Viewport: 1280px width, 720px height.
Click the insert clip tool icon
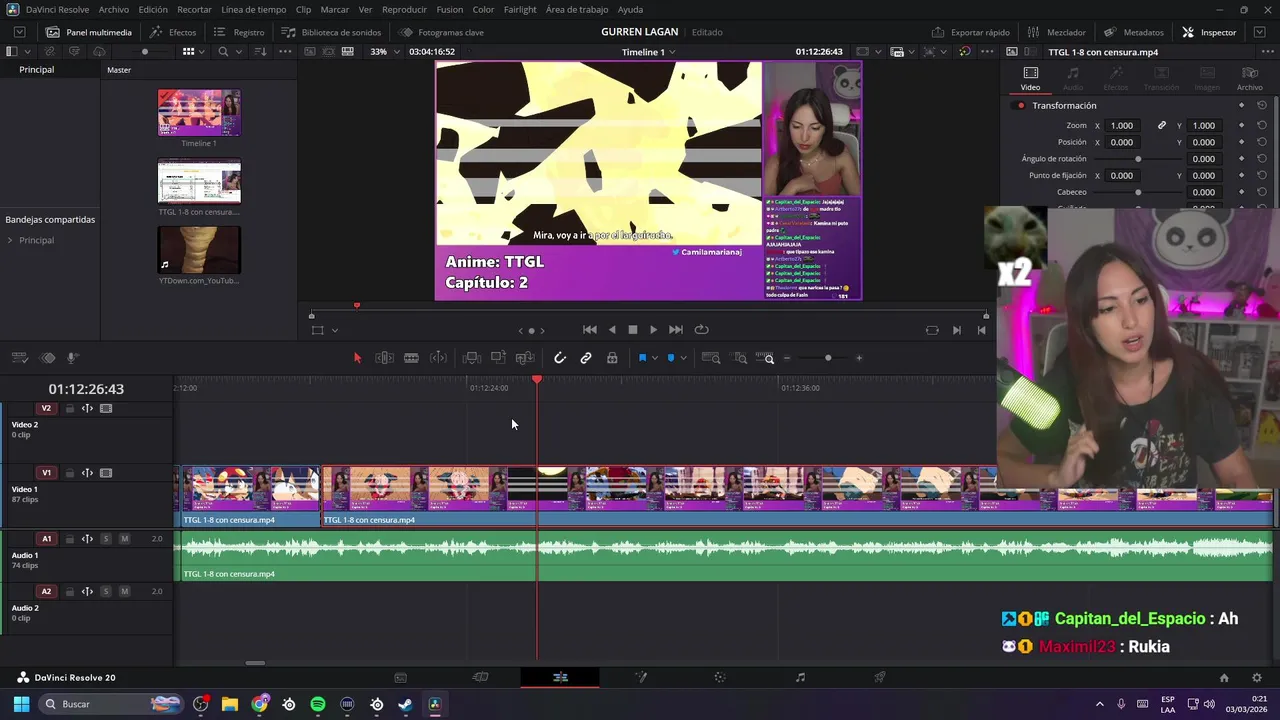[x=472, y=358]
